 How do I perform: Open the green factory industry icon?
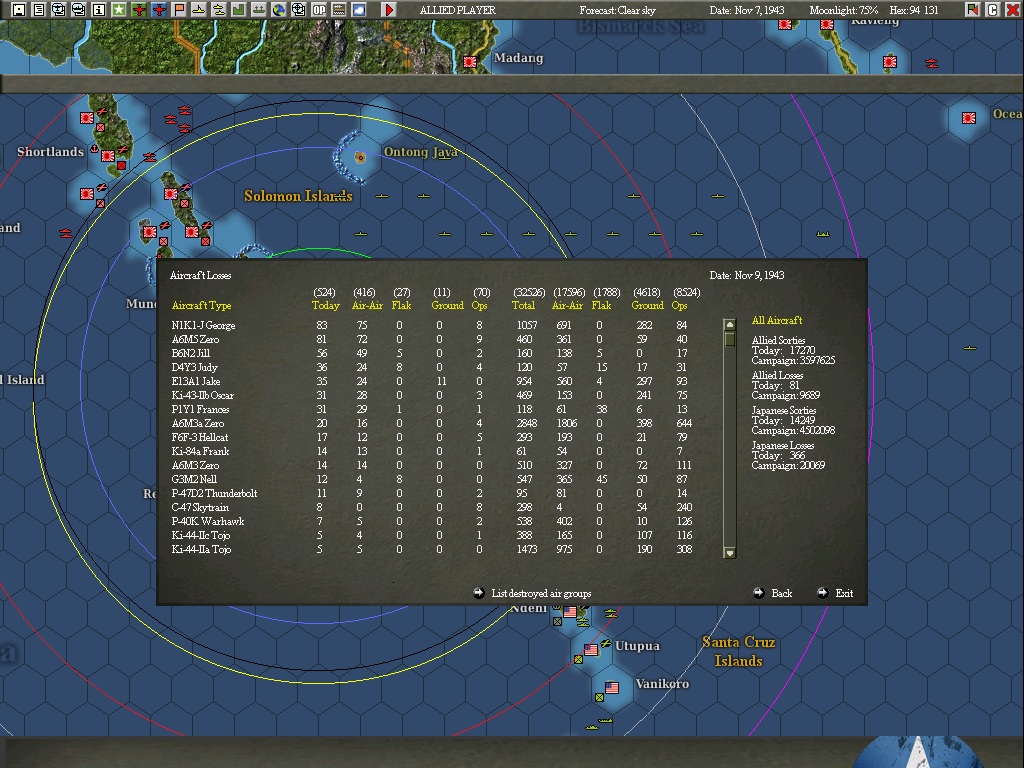coord(238,9)
